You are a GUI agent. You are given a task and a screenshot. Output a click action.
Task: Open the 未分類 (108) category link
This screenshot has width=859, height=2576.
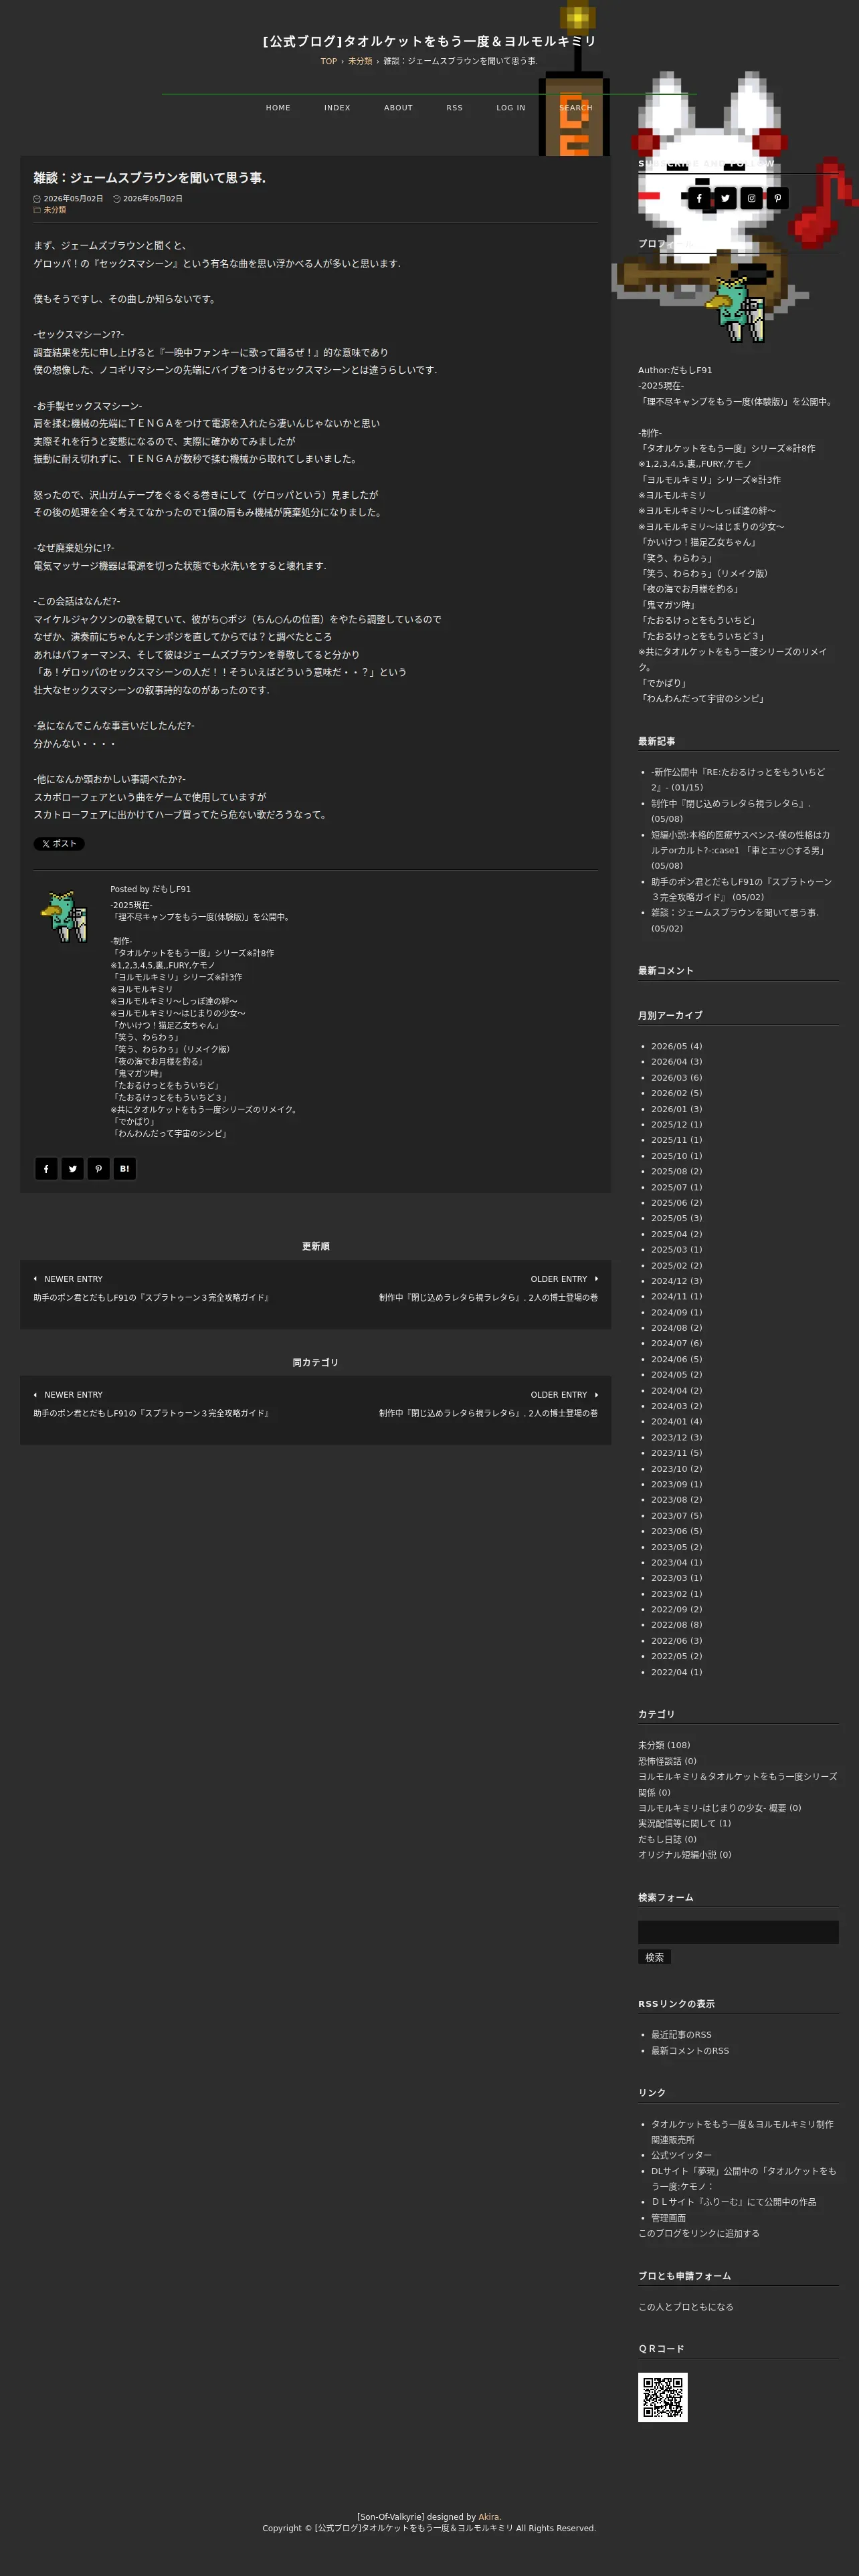tap(664, 1745)
